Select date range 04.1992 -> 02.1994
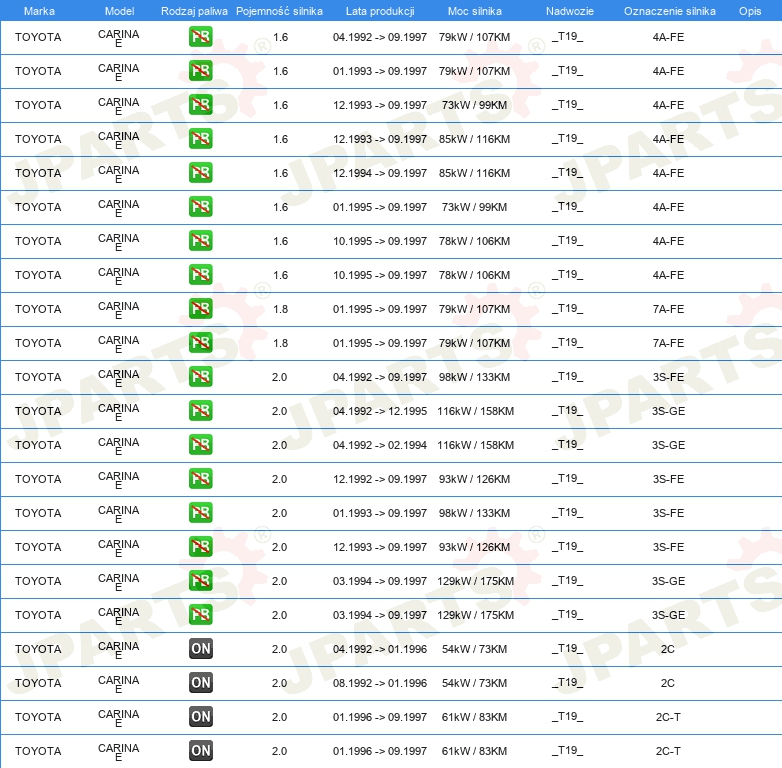This screenshot has height=768, width=782. (x=380, y=445)
